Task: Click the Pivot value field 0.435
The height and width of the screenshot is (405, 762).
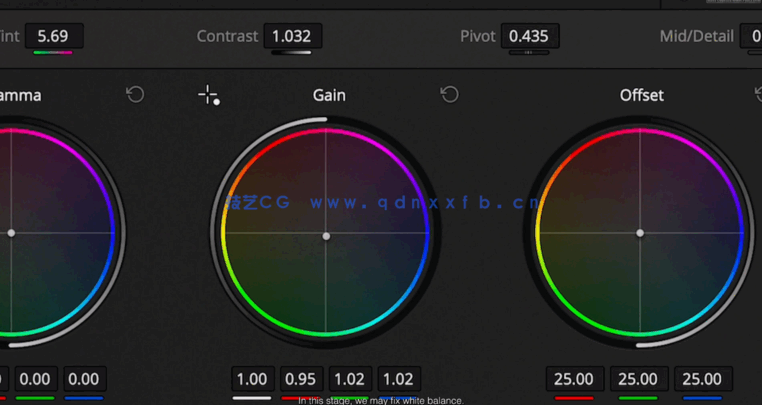Action: [x=530, y=36]
